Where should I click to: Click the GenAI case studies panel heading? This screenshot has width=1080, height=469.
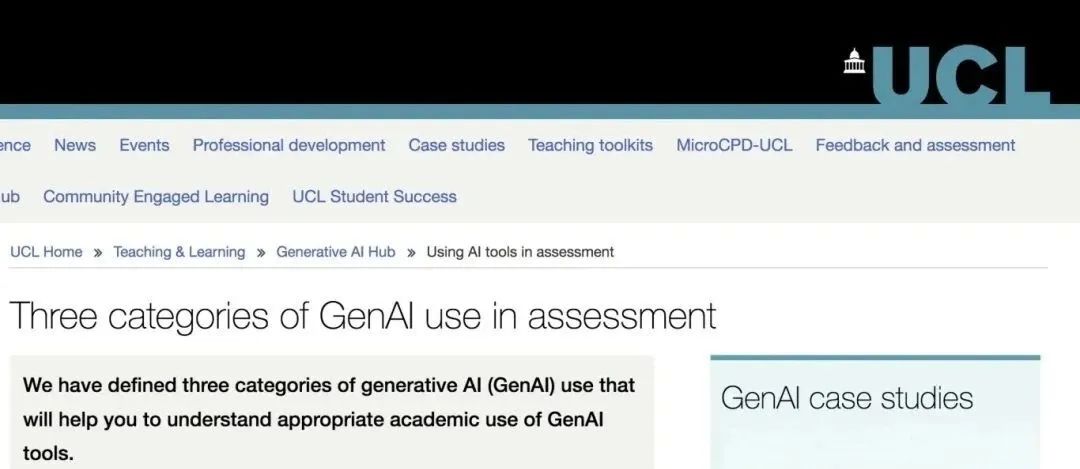click(847, 398)
